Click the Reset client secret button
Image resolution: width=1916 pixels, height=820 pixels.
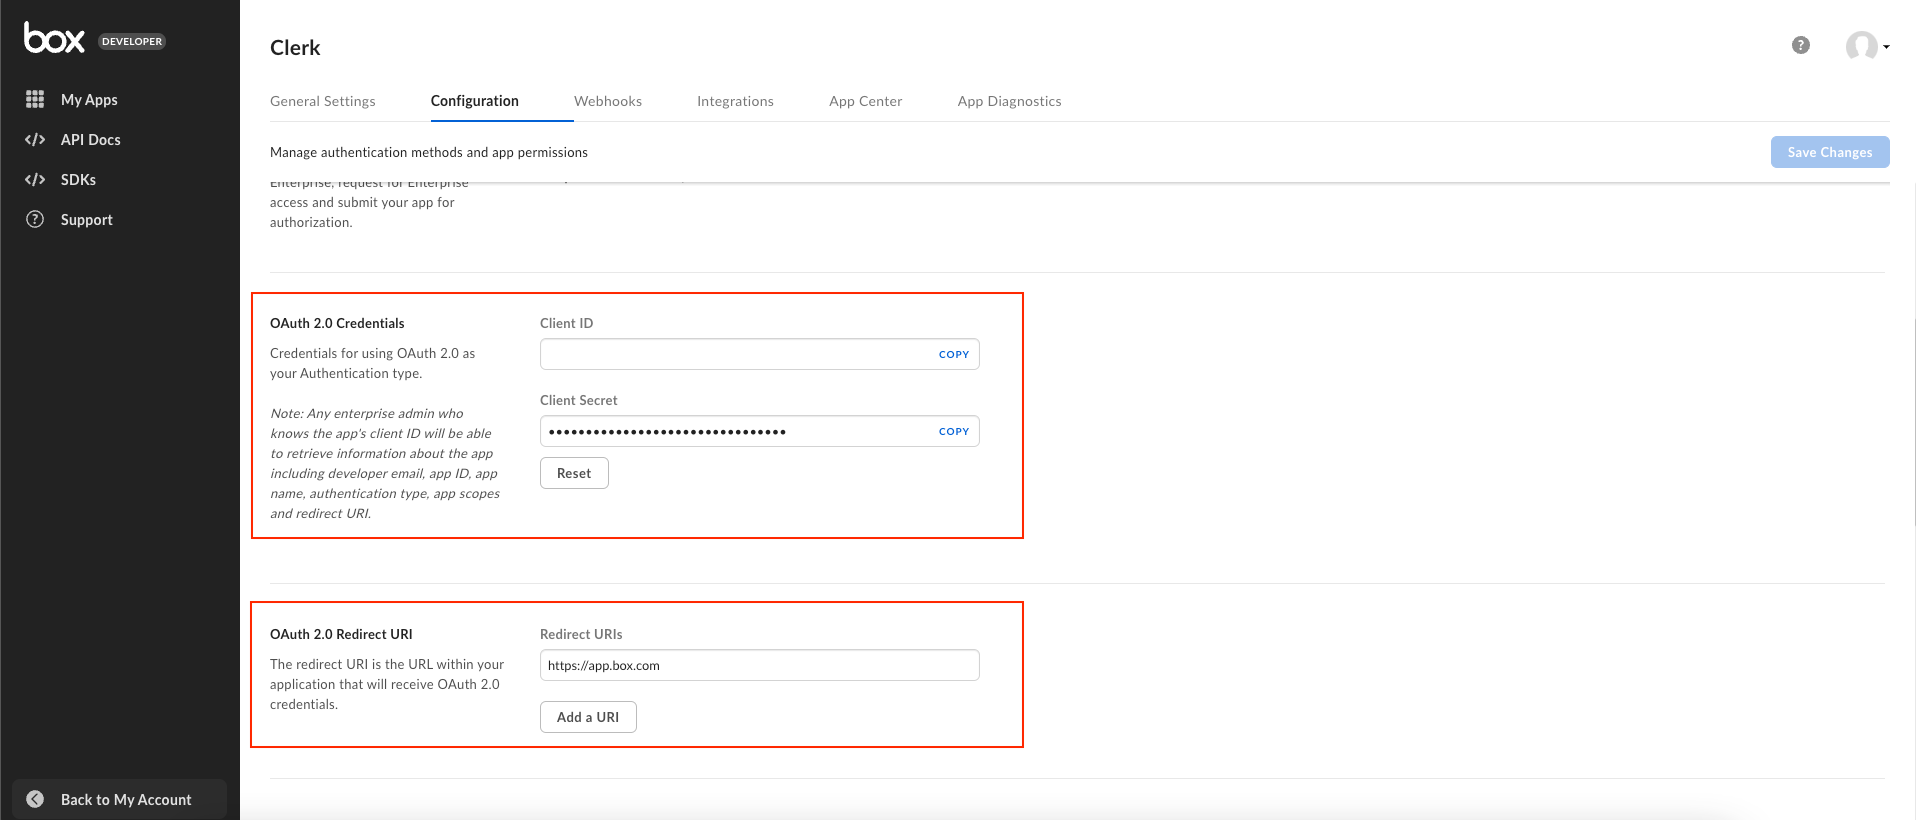[574, 473]
